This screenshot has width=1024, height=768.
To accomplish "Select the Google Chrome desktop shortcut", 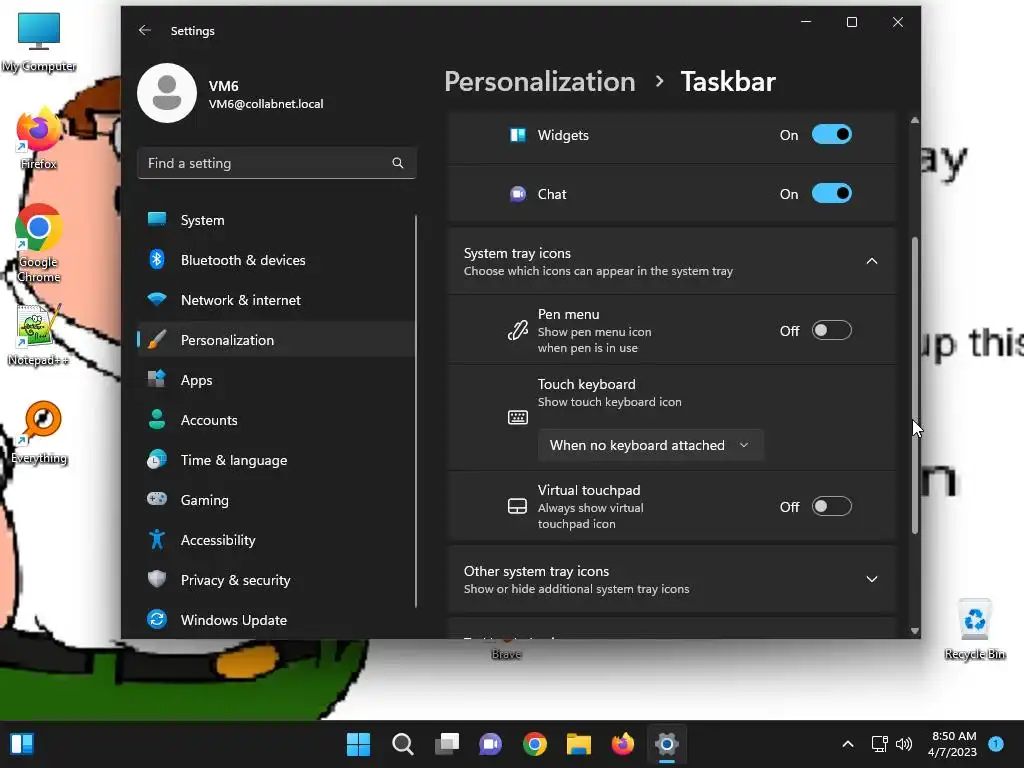I will [39, 244].
